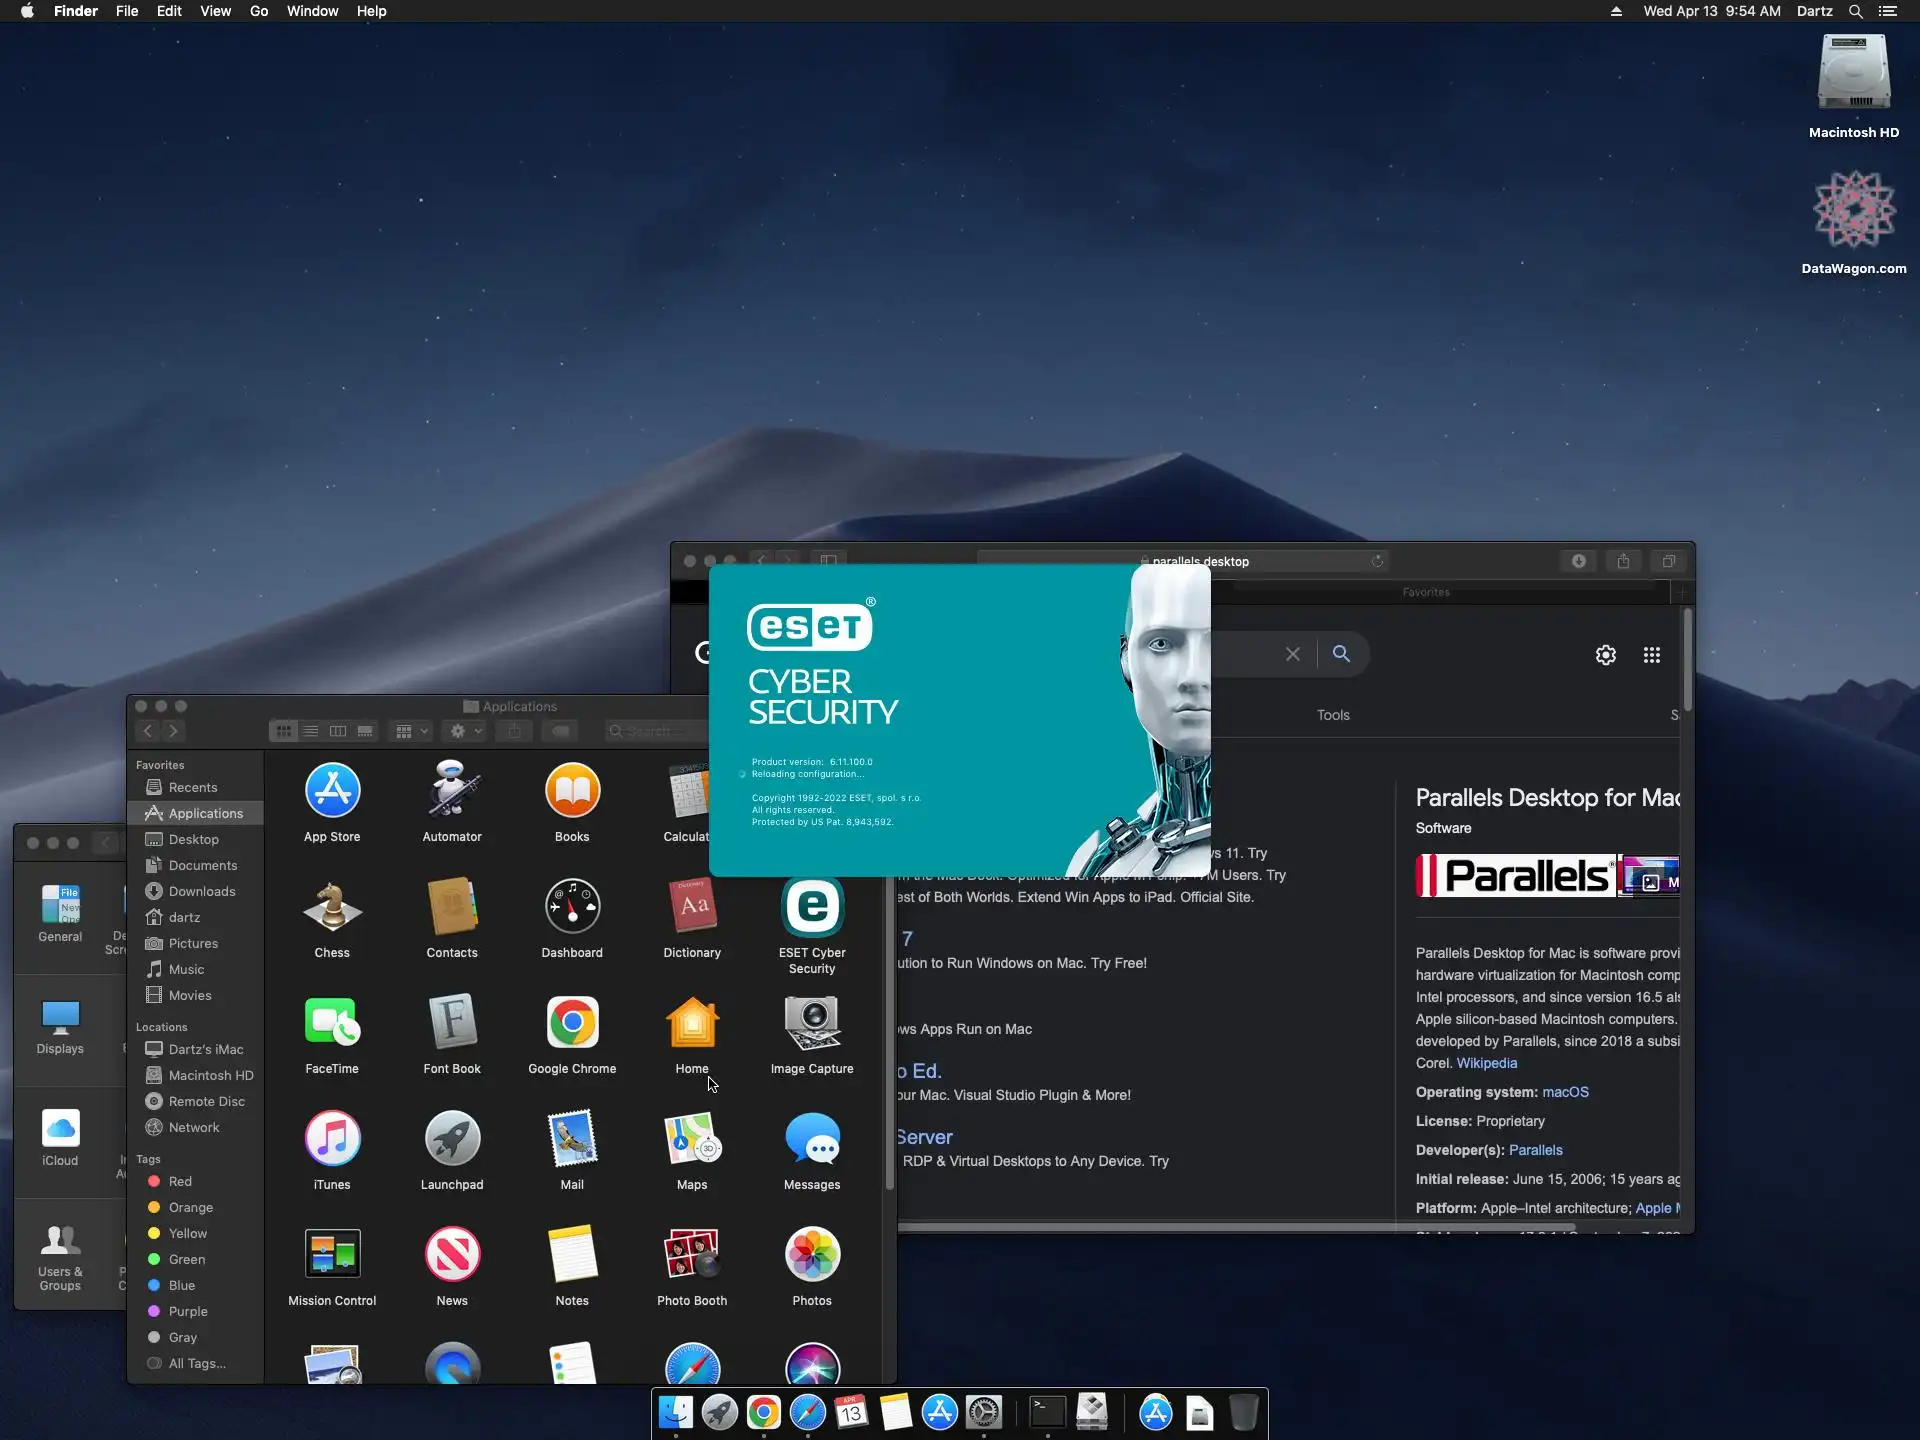Launch the Chess application icon

332,908
